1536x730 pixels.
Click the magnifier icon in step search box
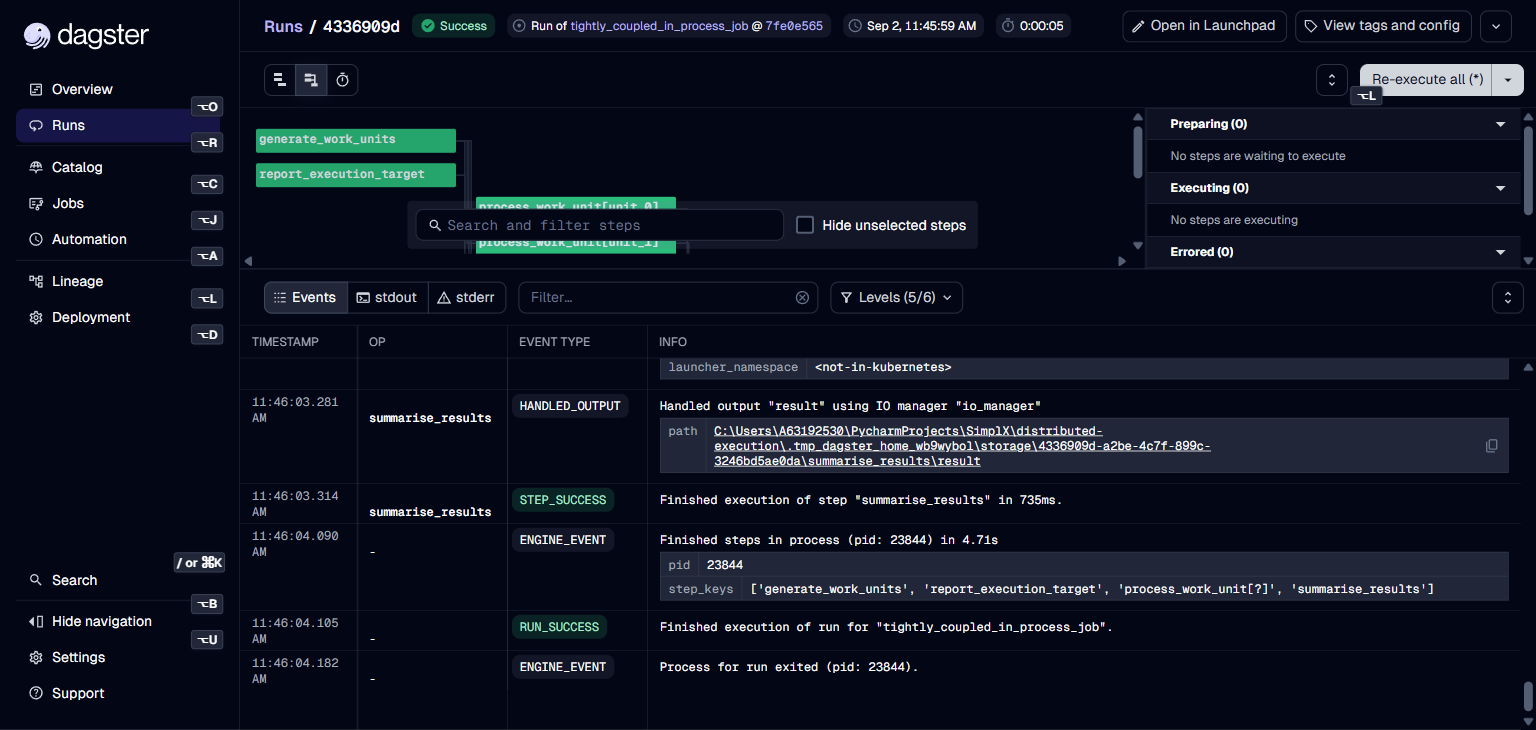tap(435, 225)
